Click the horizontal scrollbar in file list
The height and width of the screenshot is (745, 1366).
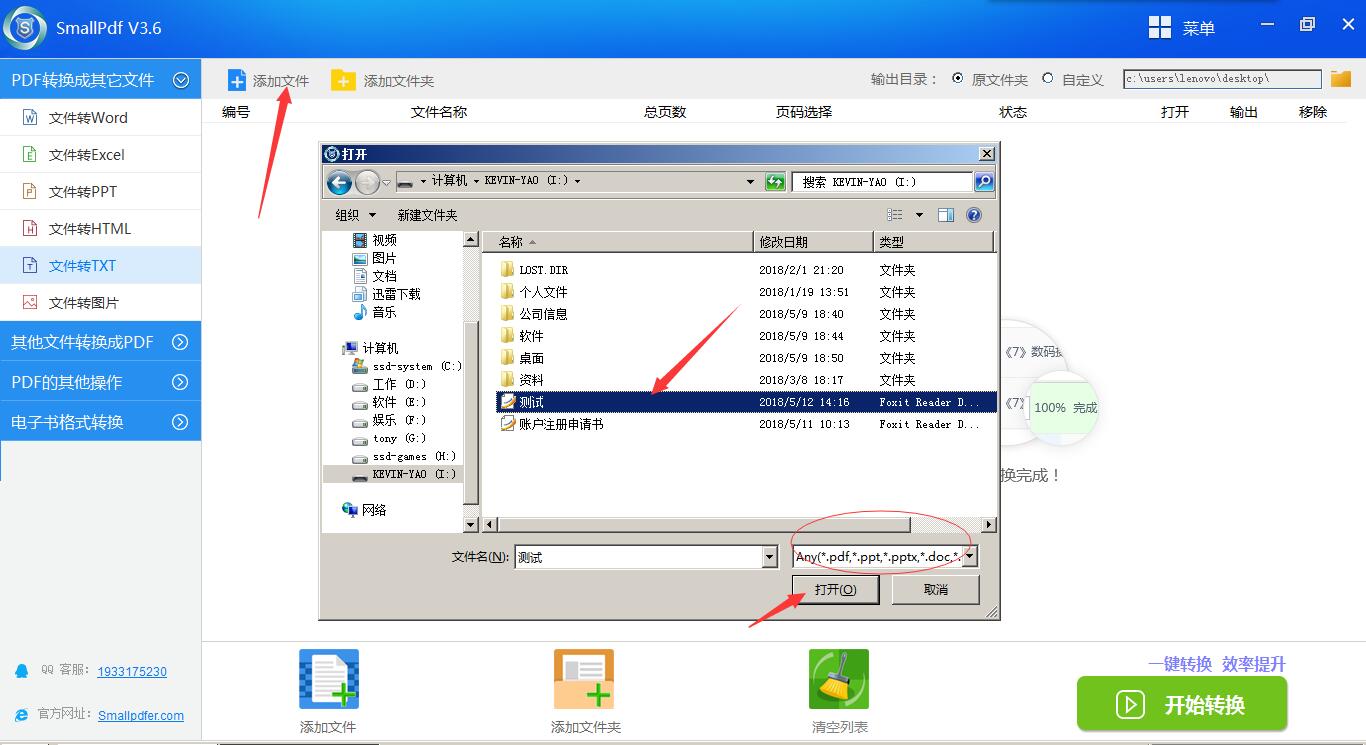pyautogui.click(x=705, y=524)
